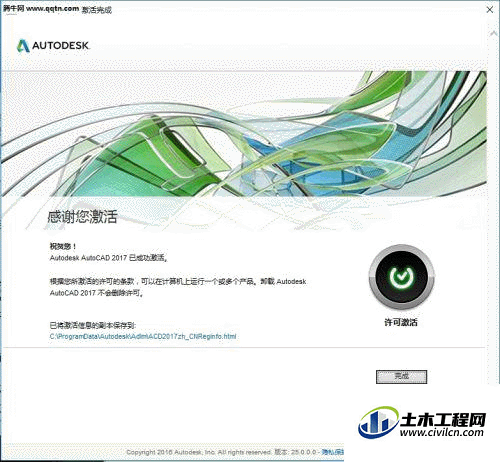Click the 完成 (Finish) button
500x462 pixels.
click(x=401, y=377)
